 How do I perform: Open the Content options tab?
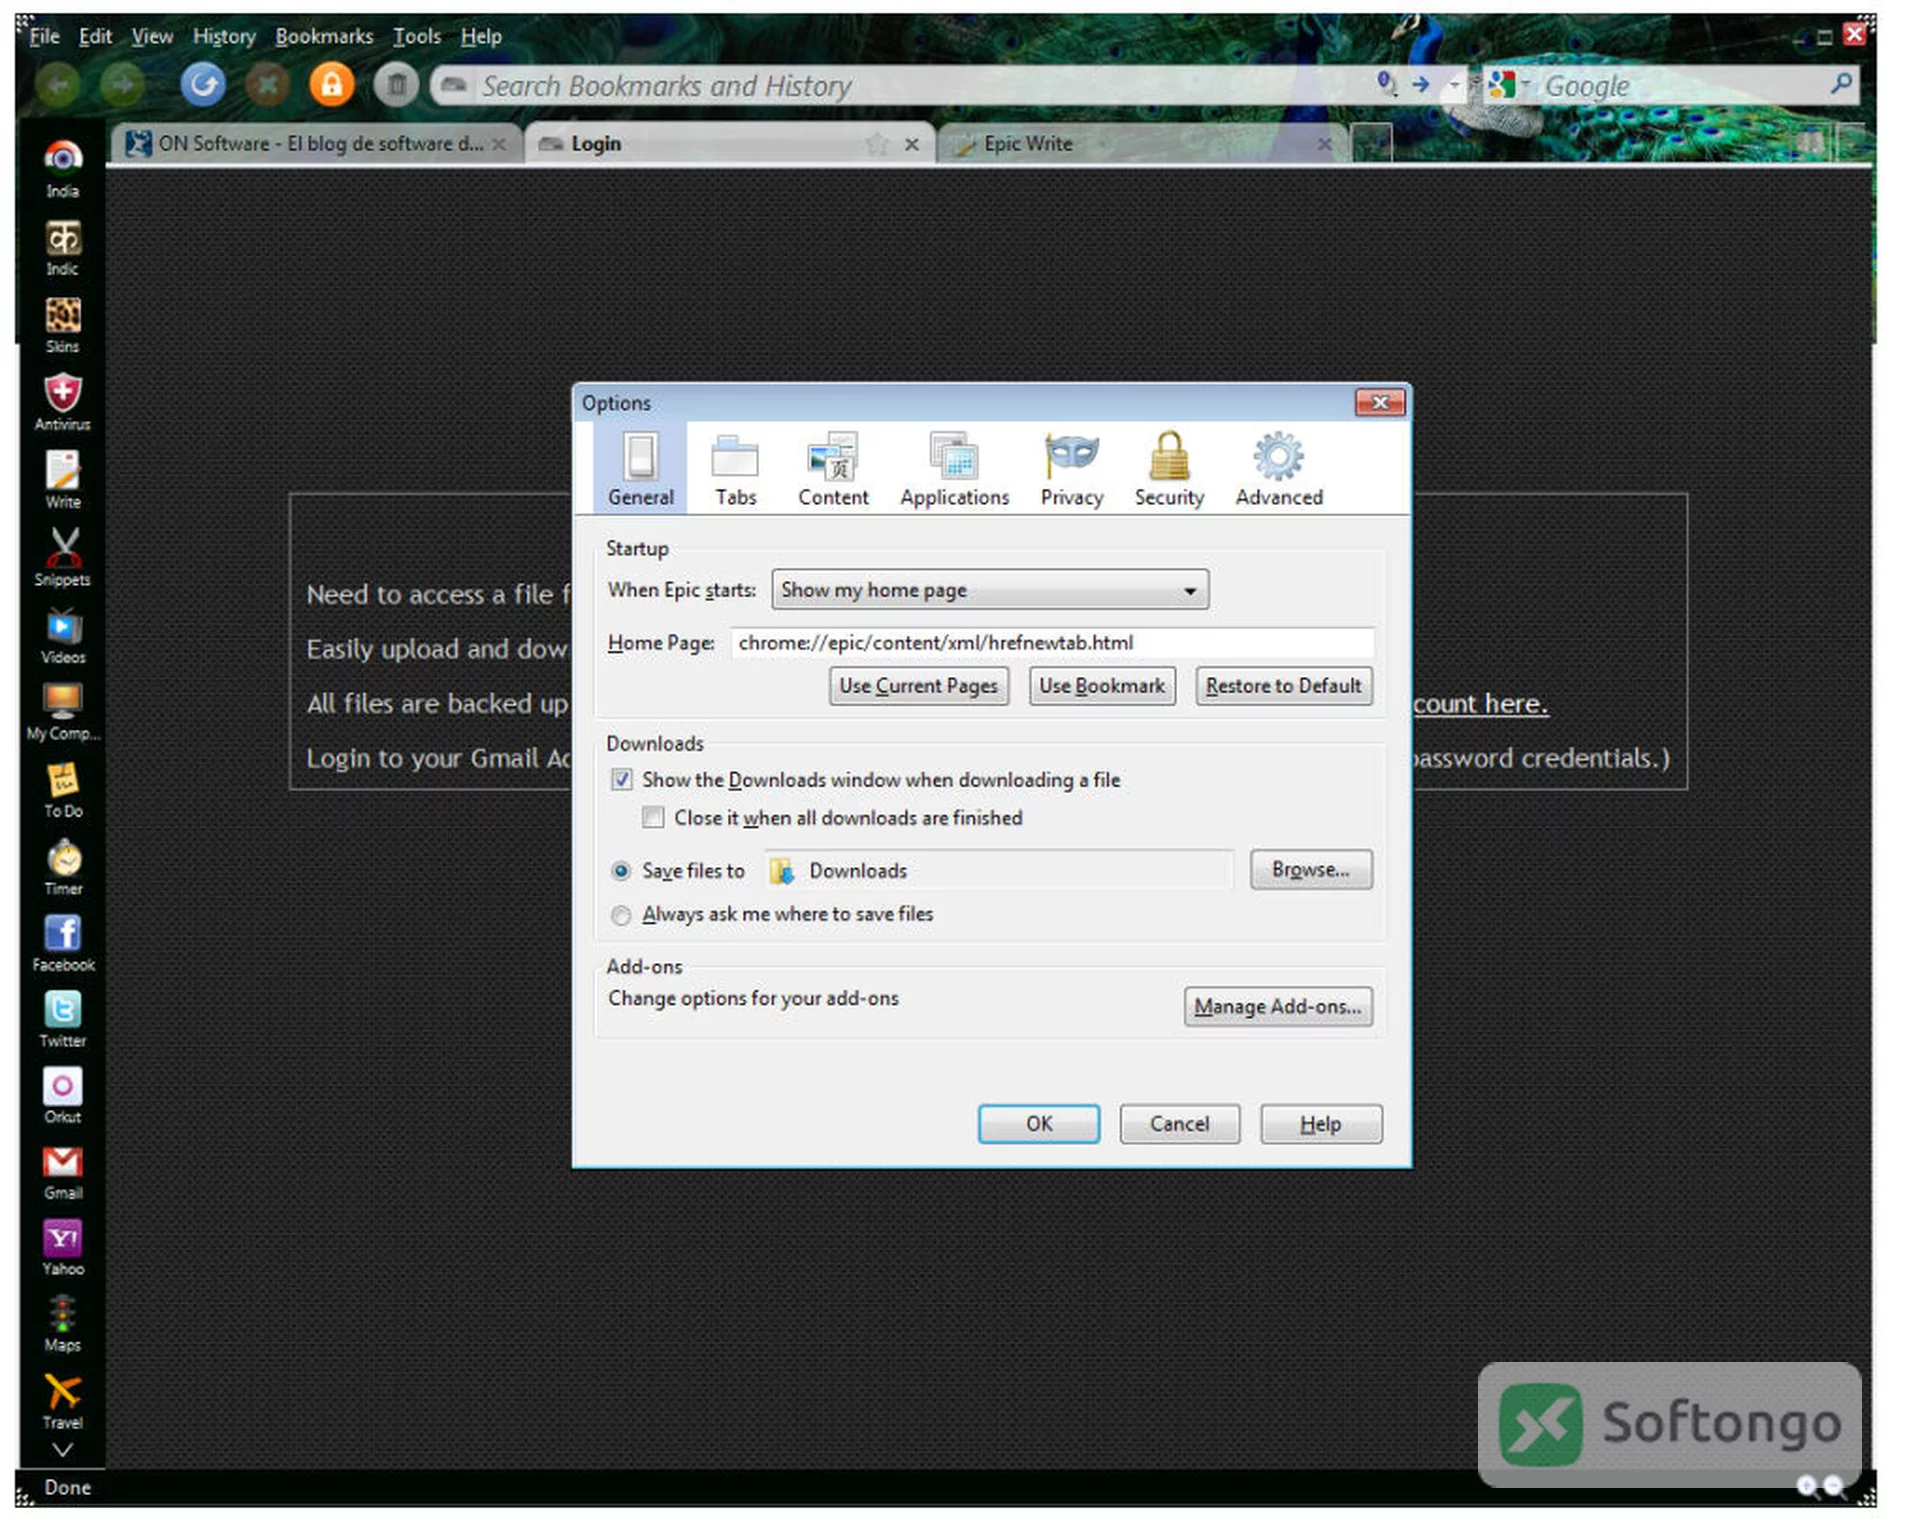tap(833, 470)
